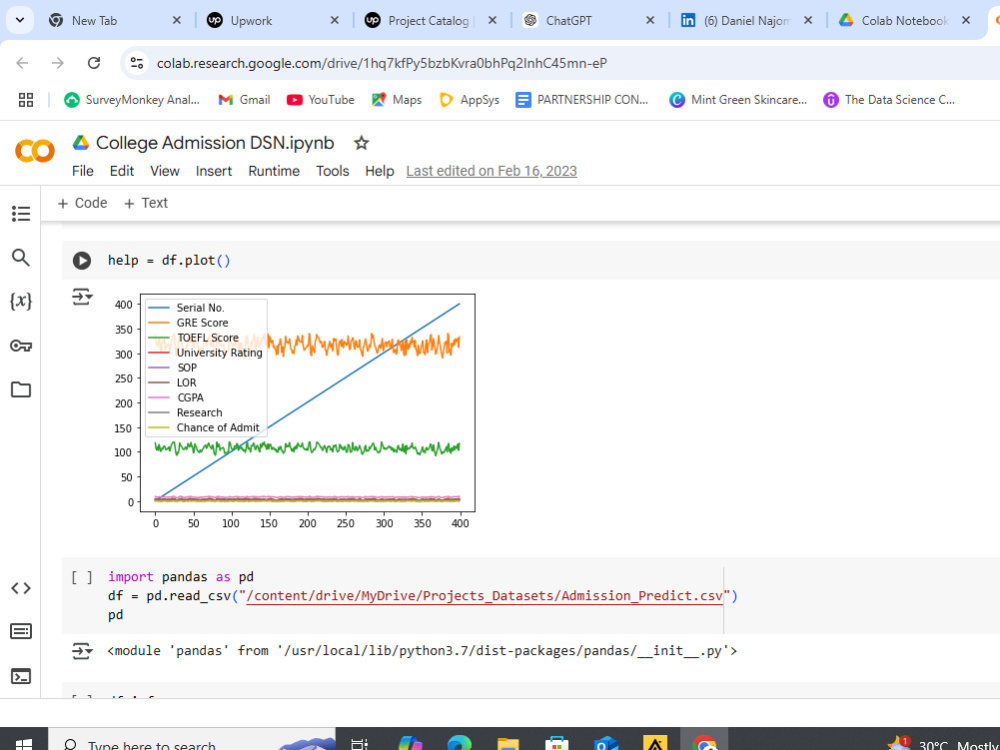Star the College Admission DSN notebook
1000x750 pixels.
pyautogui.click(x=362, y=143)
